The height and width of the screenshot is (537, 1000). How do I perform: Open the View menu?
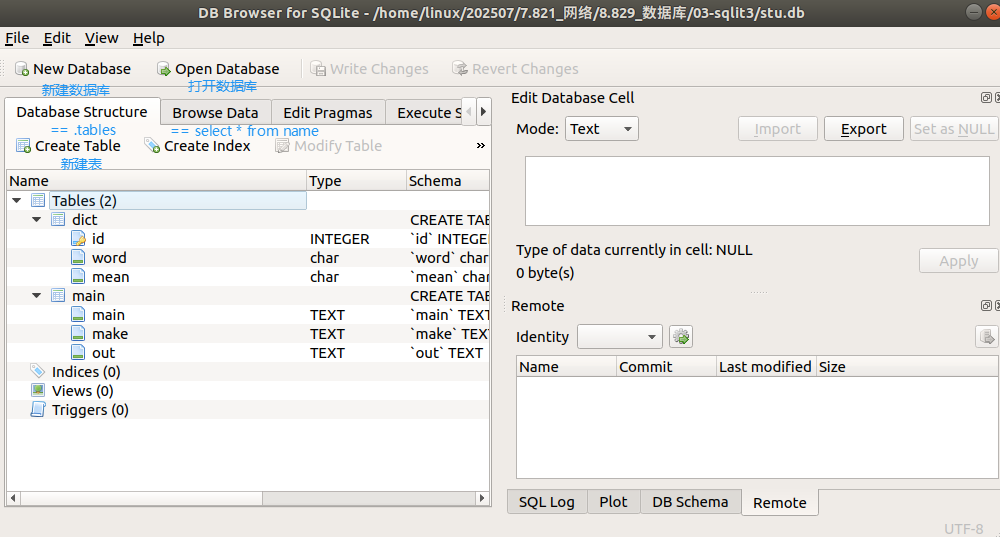(x=101, y=38)
